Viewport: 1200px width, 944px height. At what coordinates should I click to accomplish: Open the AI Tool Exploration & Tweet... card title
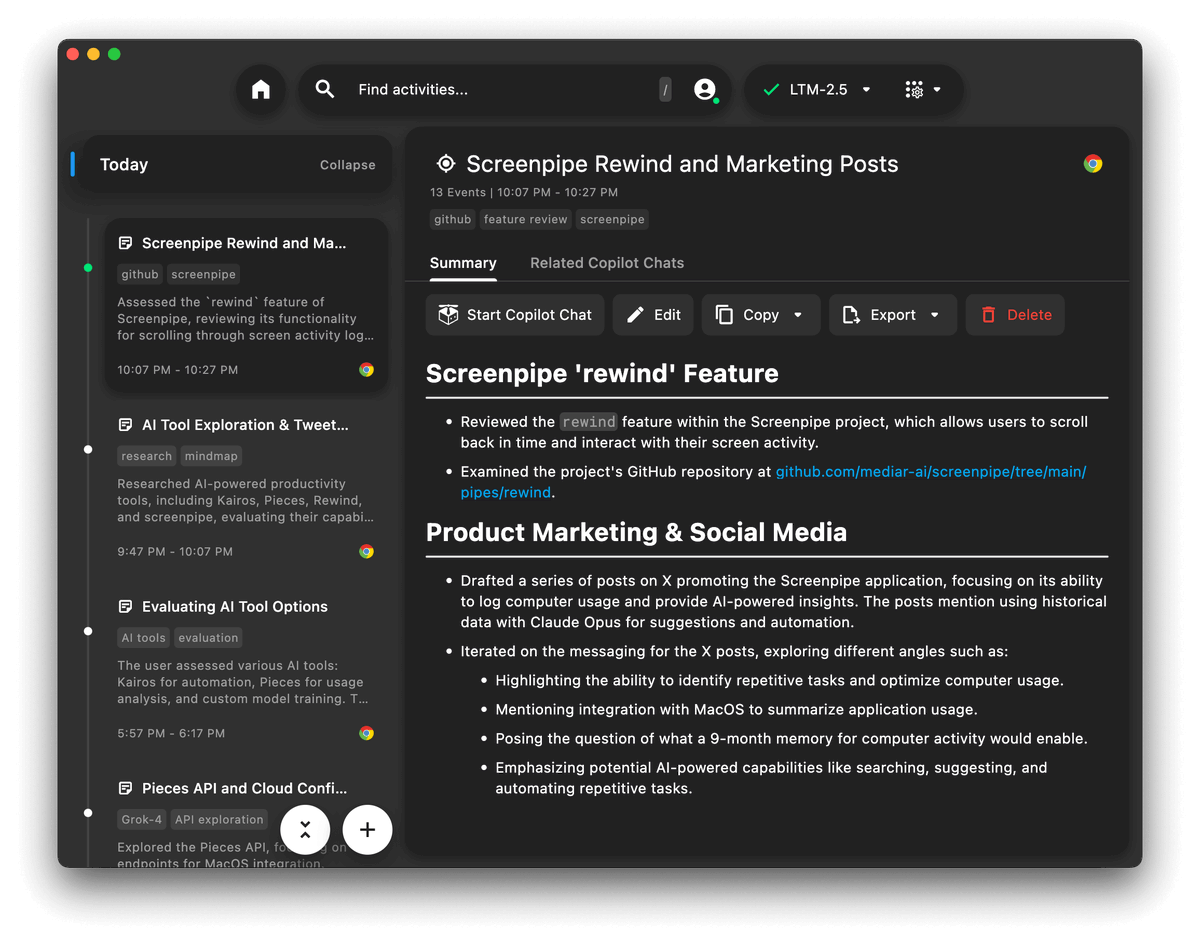[245, 425]
